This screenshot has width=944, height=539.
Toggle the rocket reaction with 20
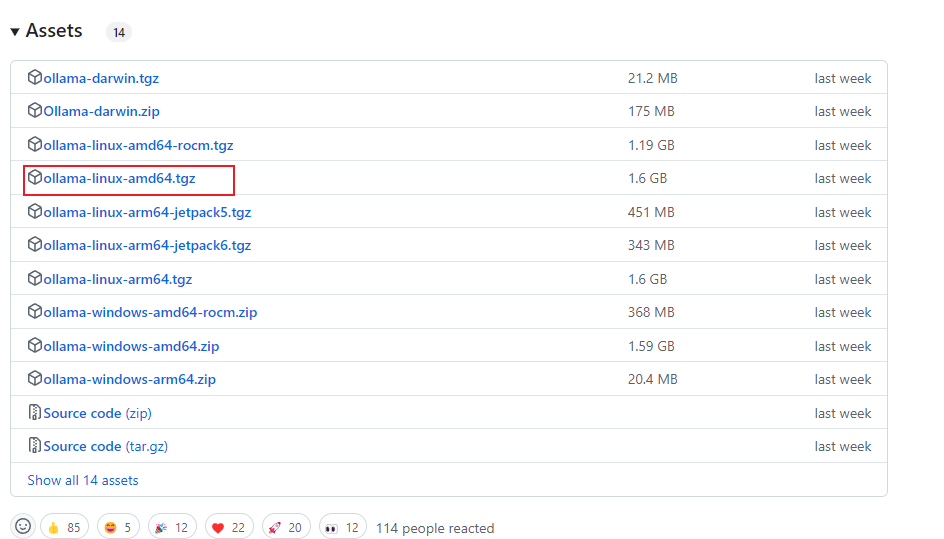(x=286, y=528)
